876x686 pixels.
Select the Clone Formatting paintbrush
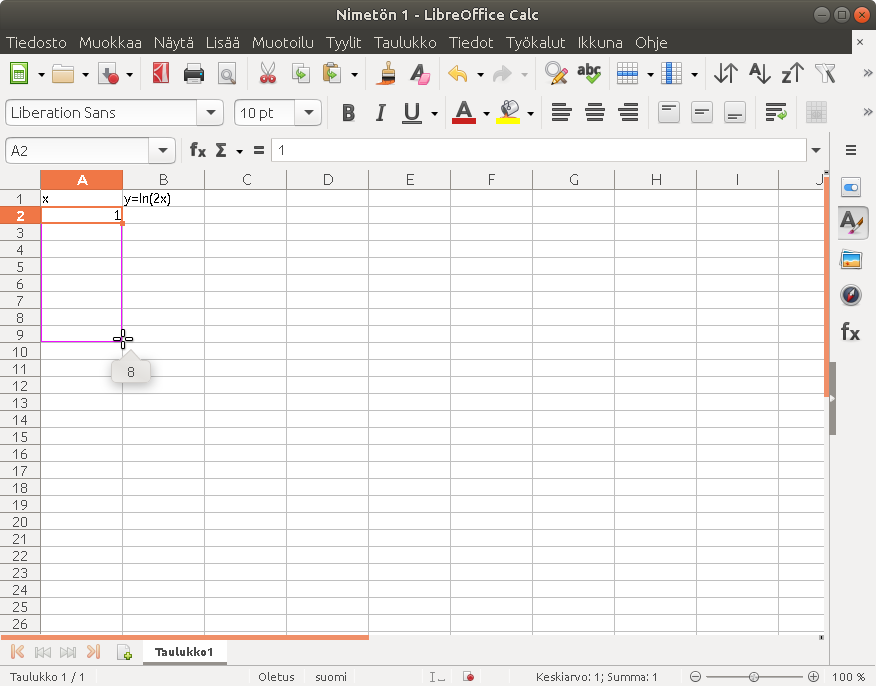[388, 74]
